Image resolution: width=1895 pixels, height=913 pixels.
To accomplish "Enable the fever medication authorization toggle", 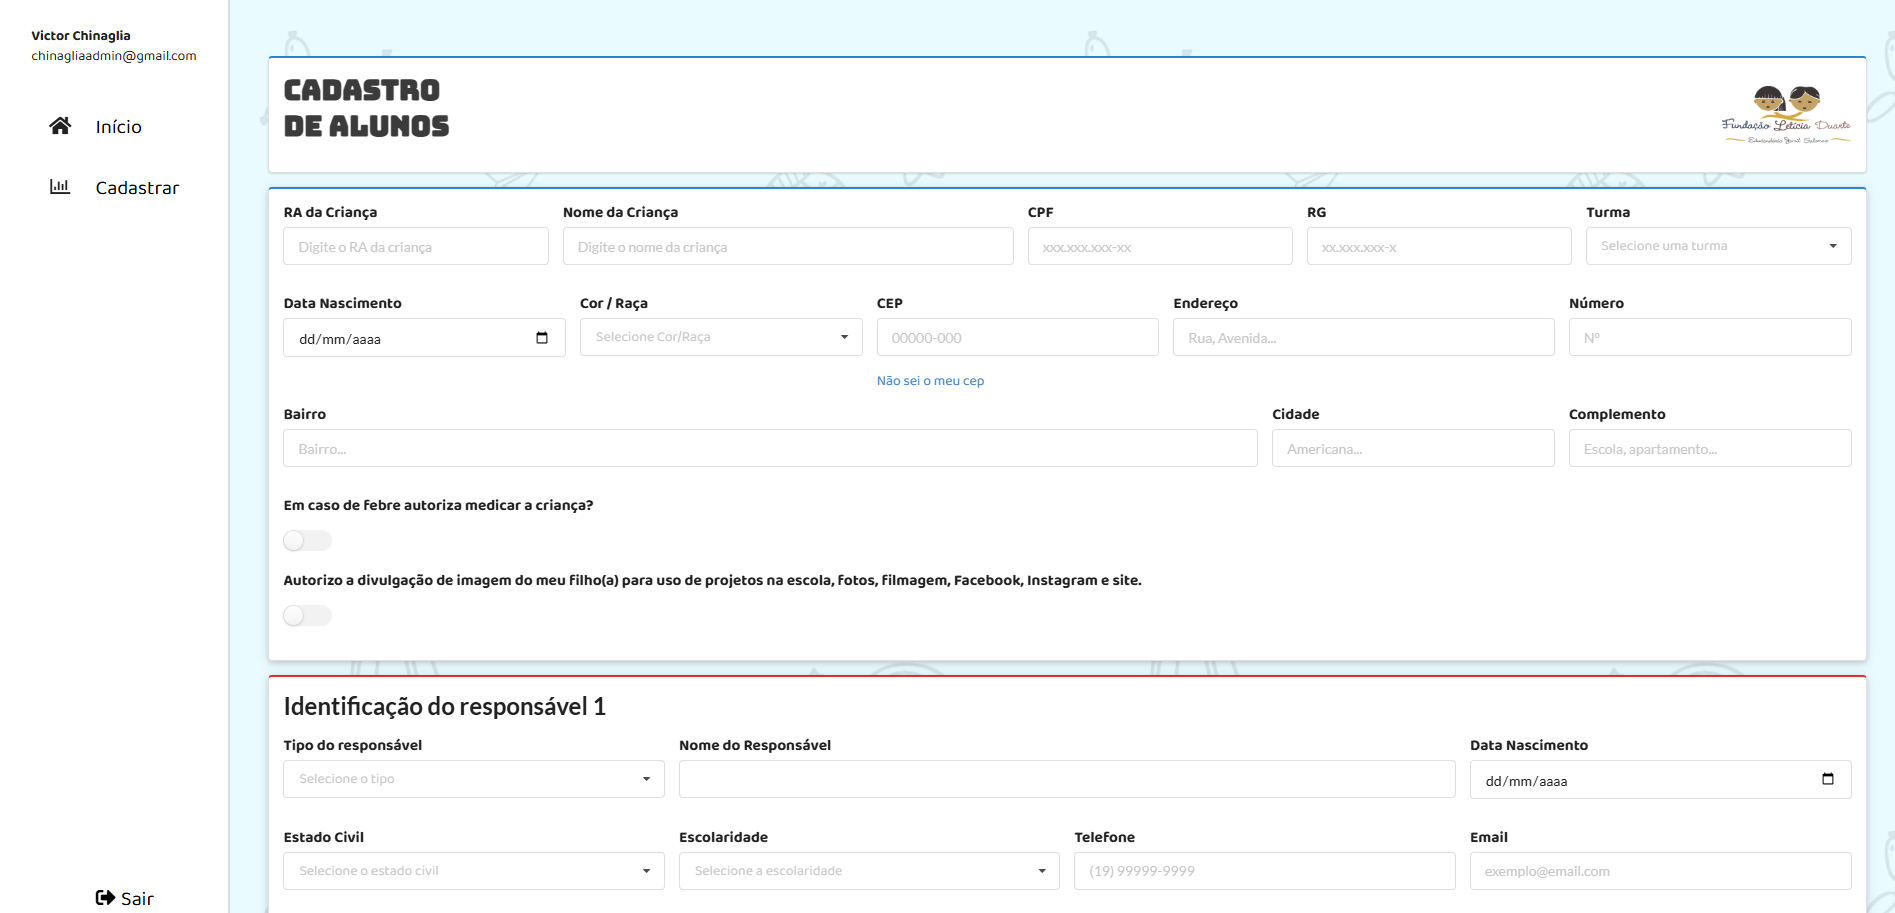I will (307, 541).
